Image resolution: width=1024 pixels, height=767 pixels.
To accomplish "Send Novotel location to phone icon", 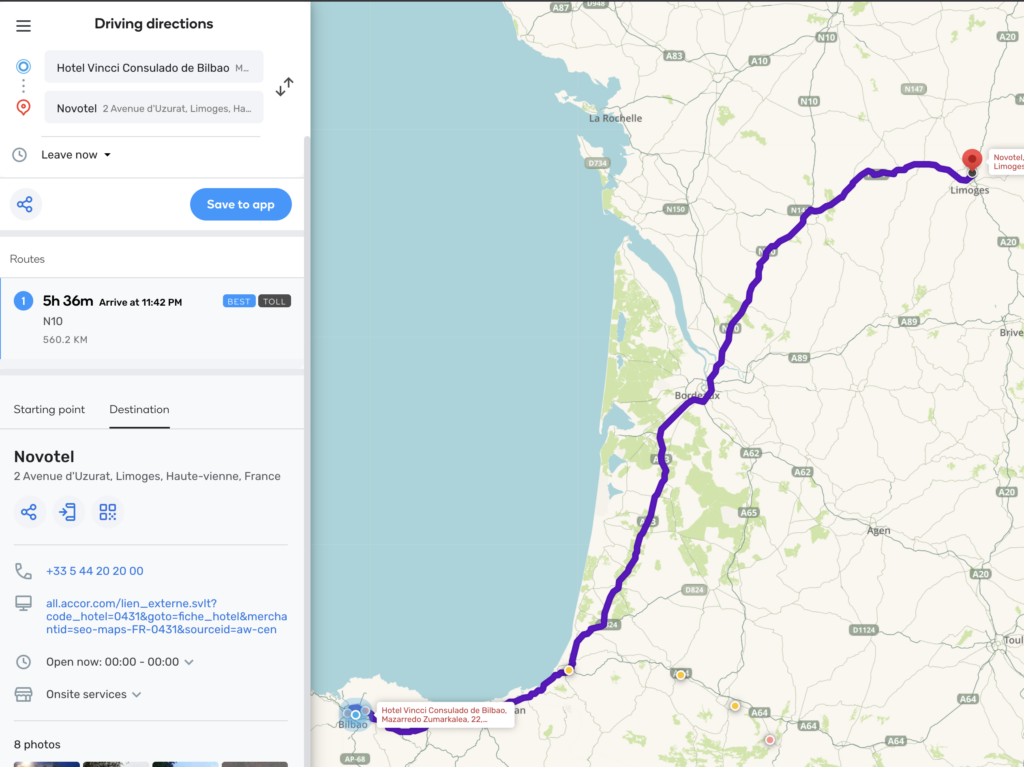I will (68, 512).
